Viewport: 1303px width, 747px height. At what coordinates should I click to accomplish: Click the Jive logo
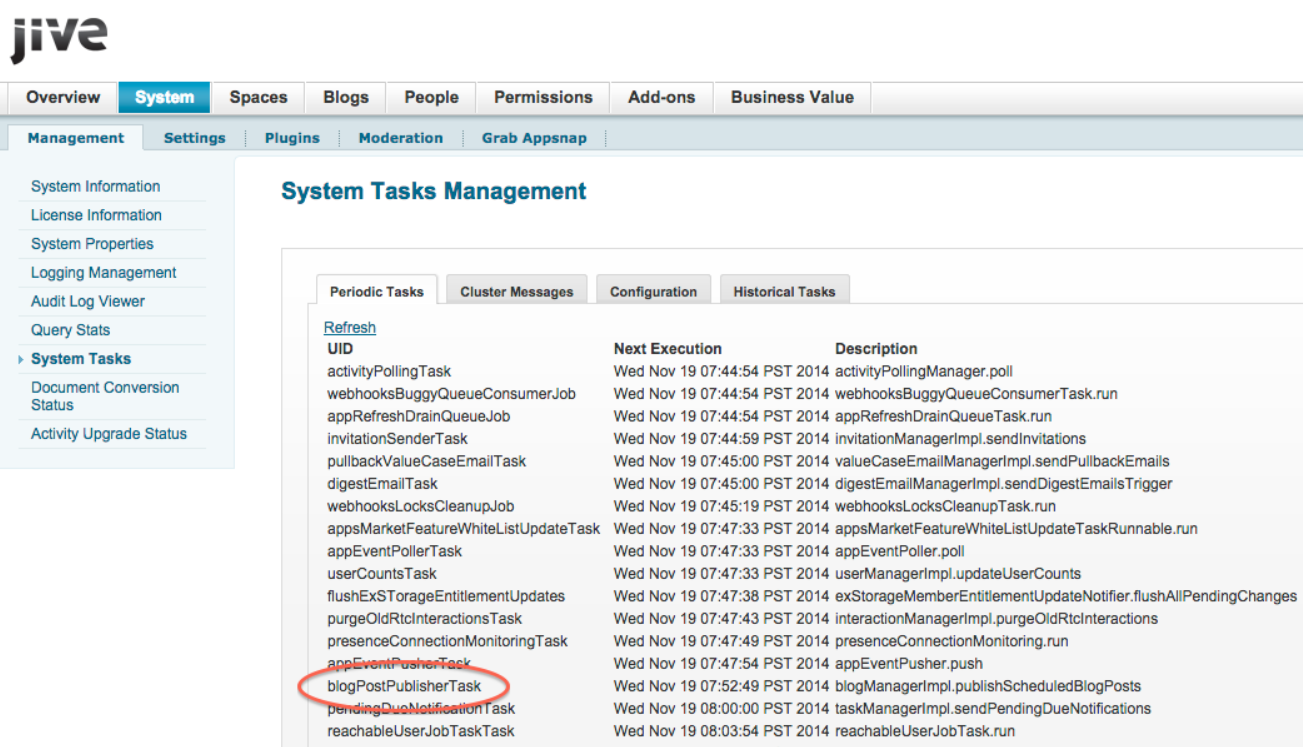point(59,39)
